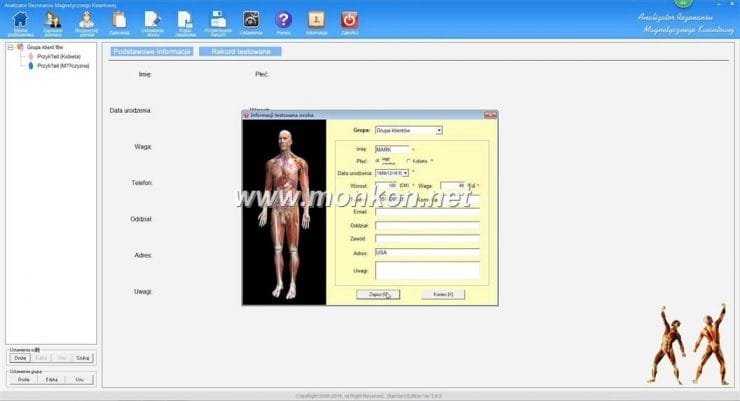Click the red power exit icon
The image size is (740, 401).
[350, 20]
